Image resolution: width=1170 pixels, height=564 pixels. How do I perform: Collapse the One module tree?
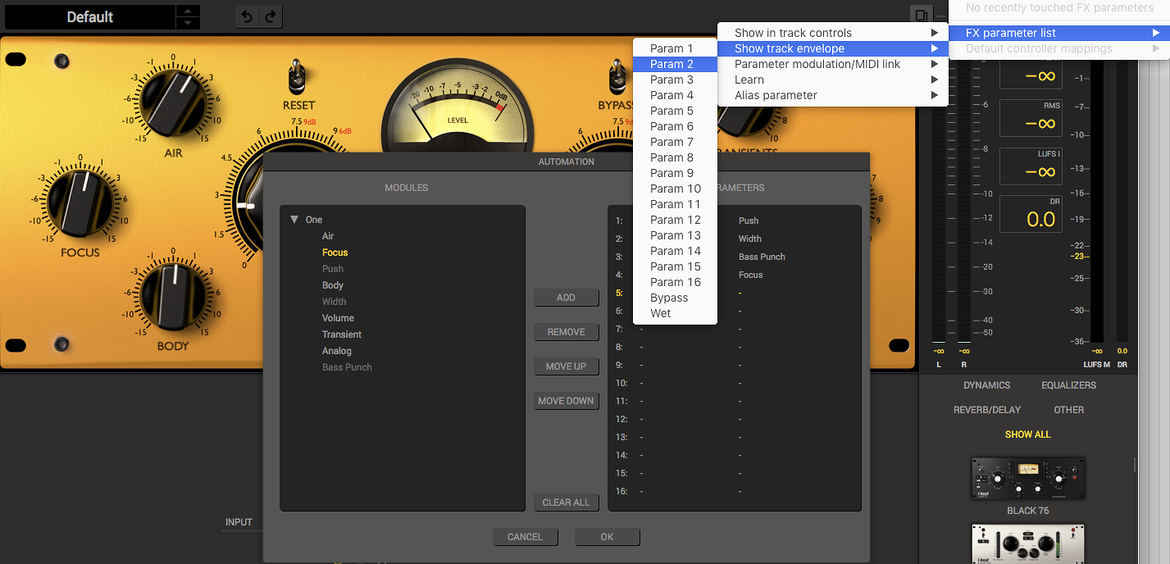(x=295, y=219)
